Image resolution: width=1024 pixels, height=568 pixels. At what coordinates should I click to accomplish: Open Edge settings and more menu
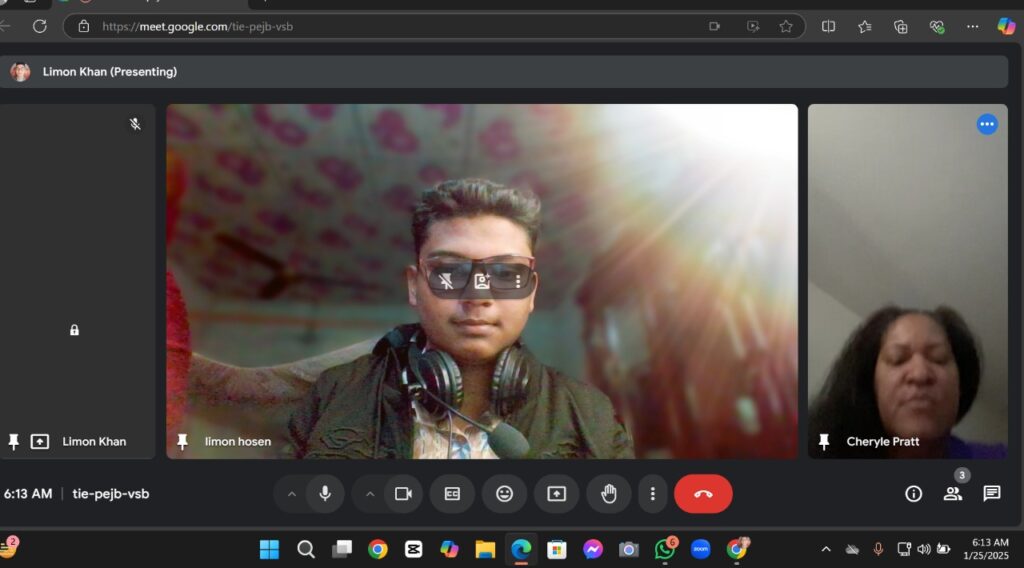click(x=972, y=26)
